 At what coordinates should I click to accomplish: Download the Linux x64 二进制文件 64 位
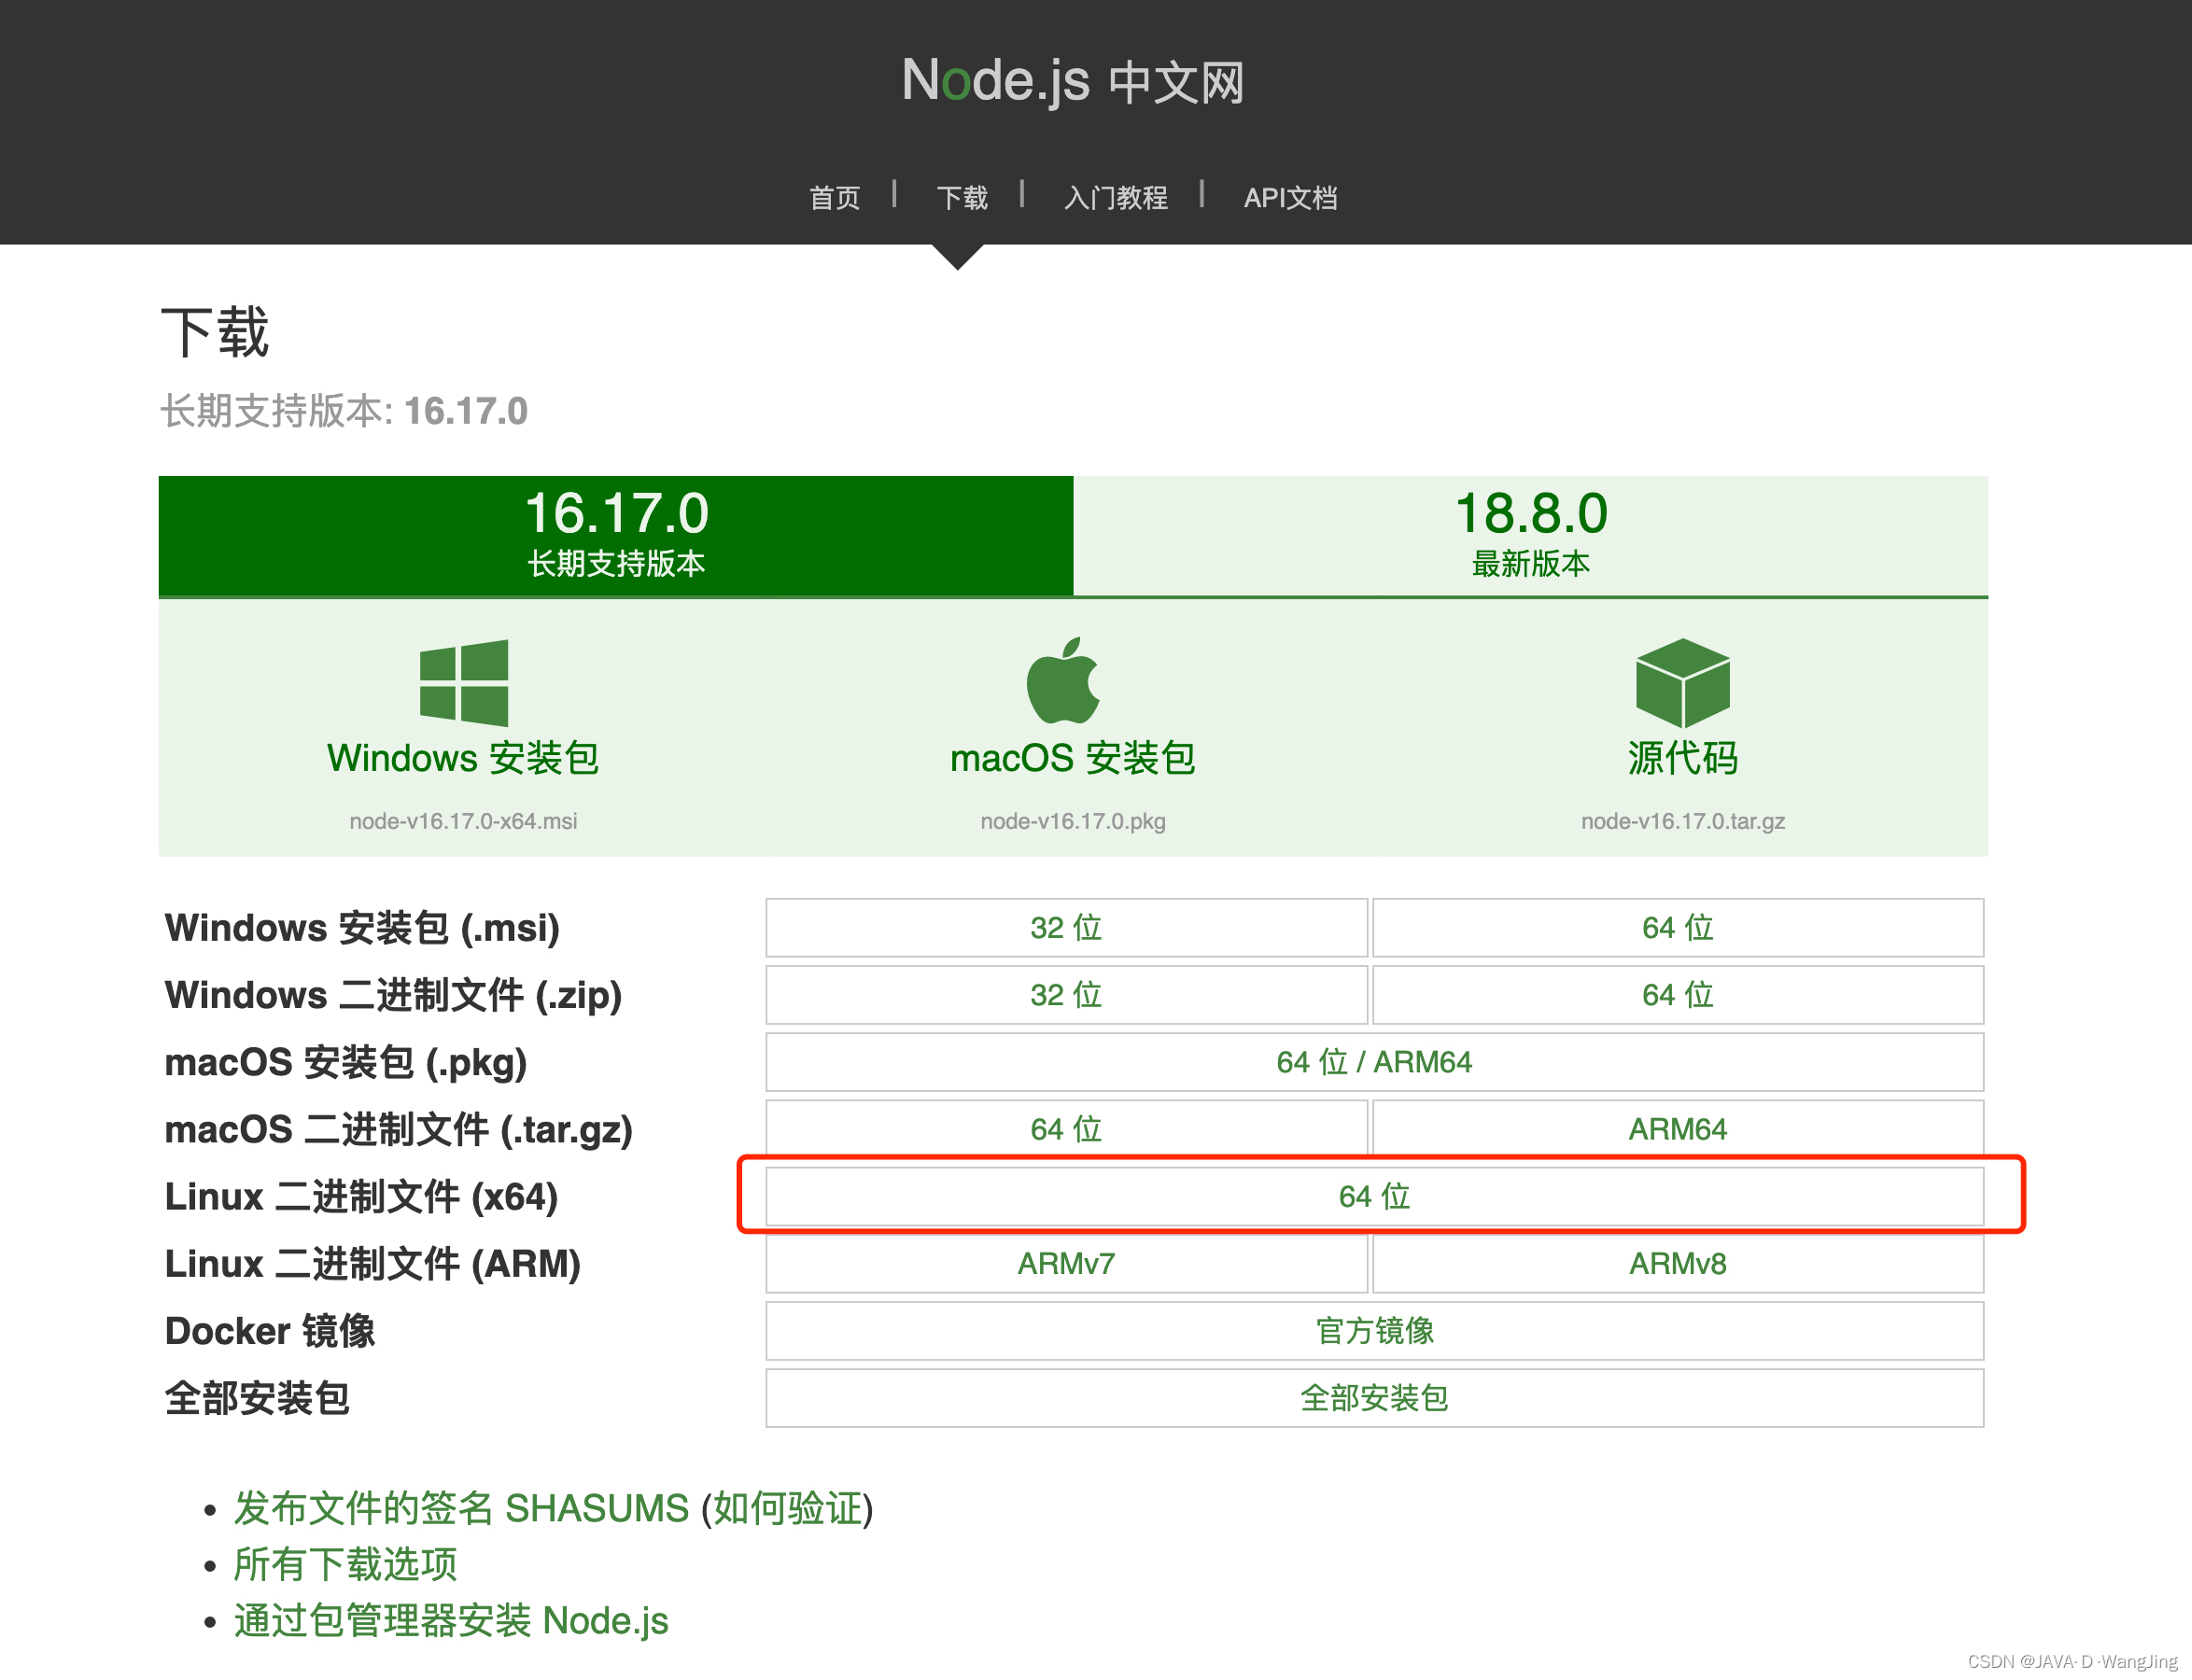(x=1373, y=1196)
